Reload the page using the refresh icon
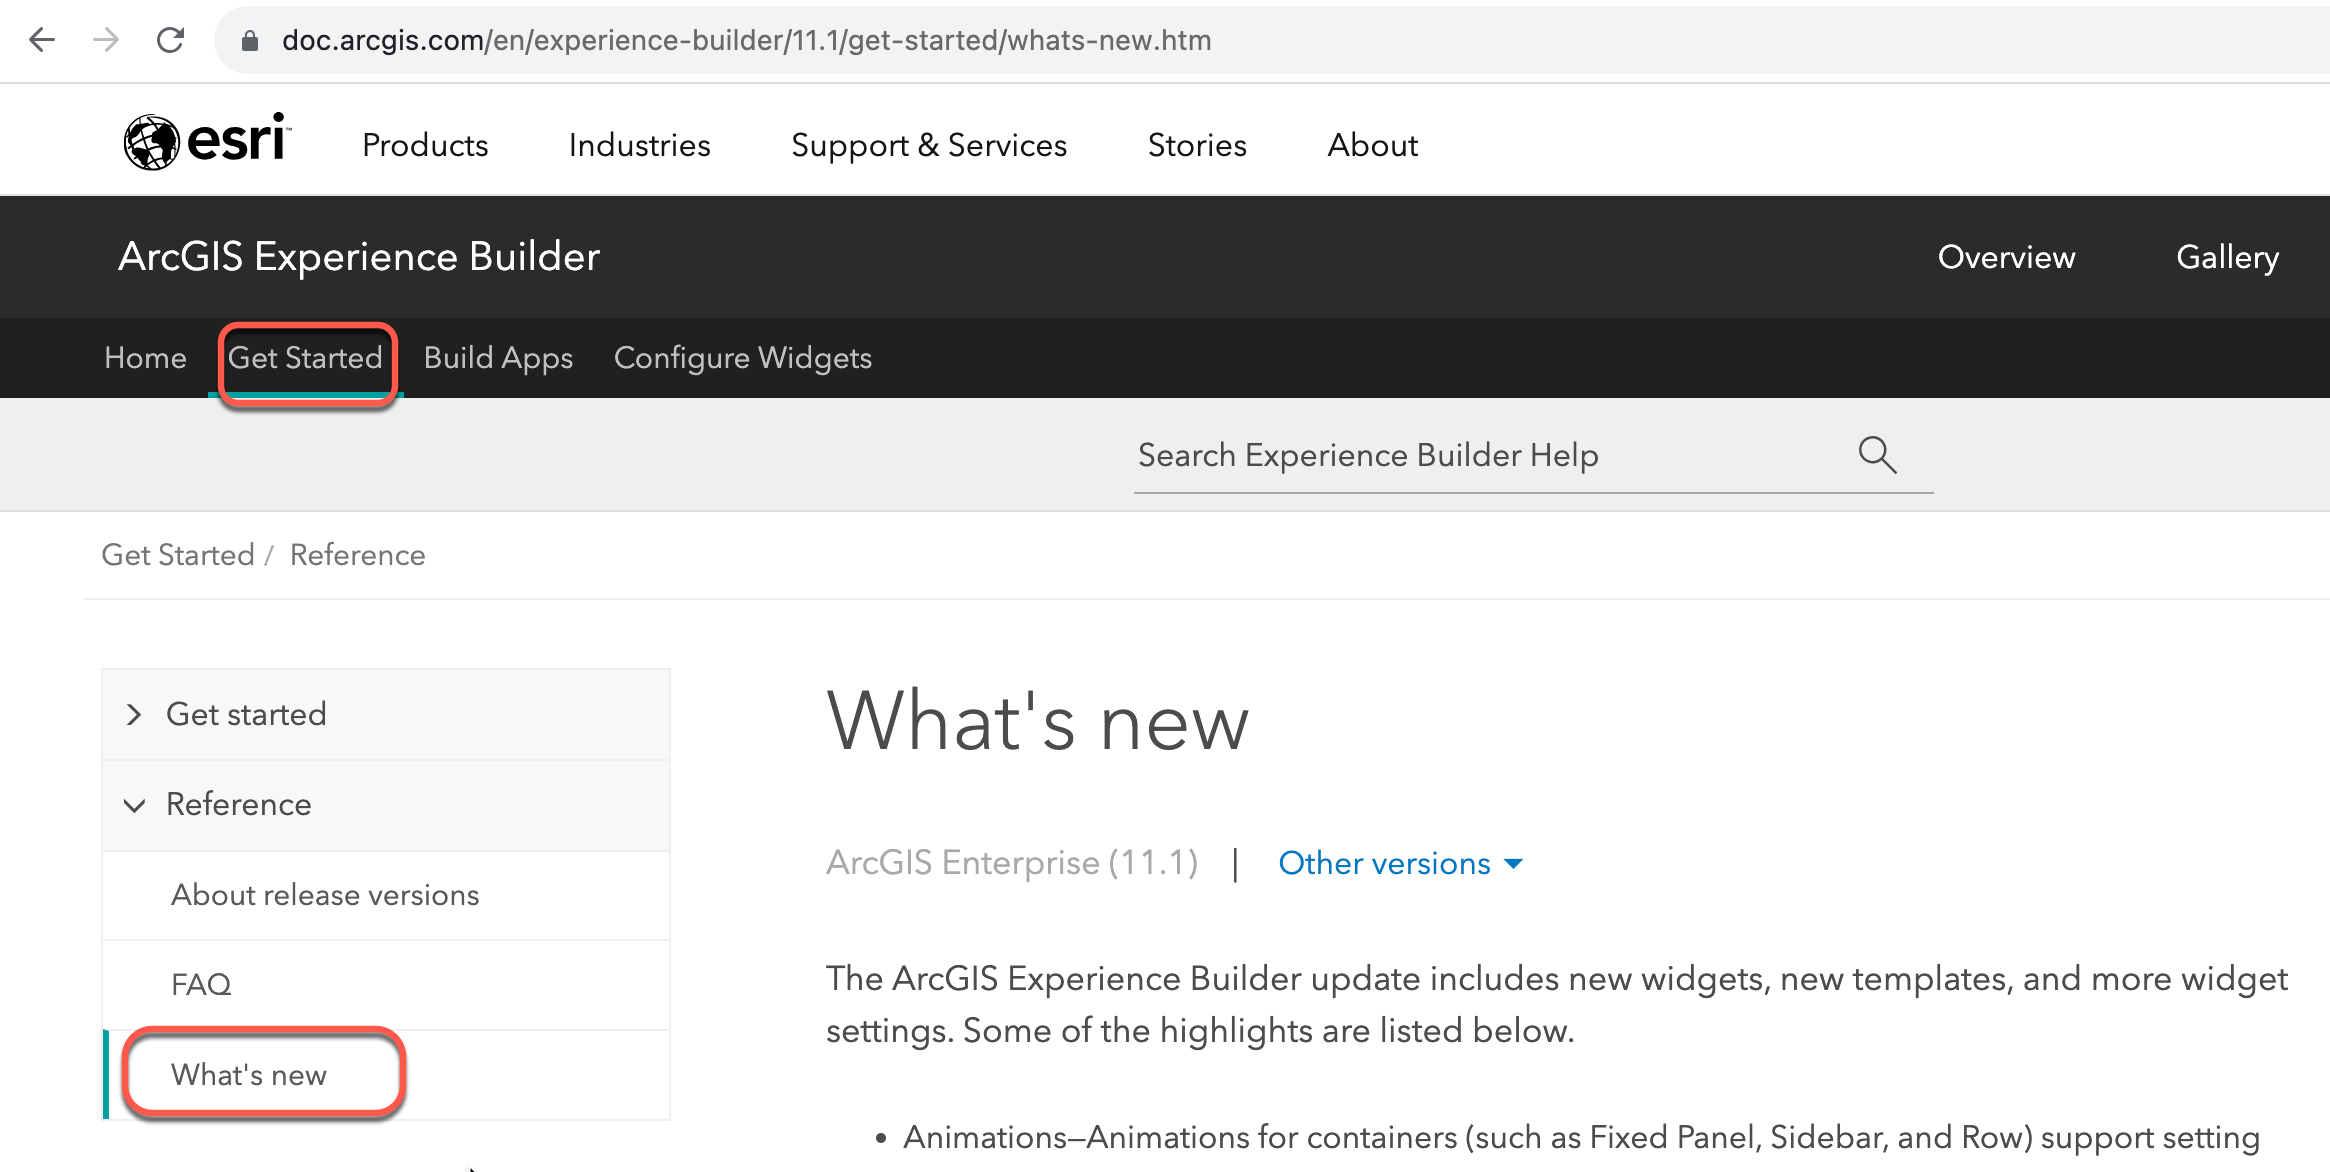 coord(170,40)
